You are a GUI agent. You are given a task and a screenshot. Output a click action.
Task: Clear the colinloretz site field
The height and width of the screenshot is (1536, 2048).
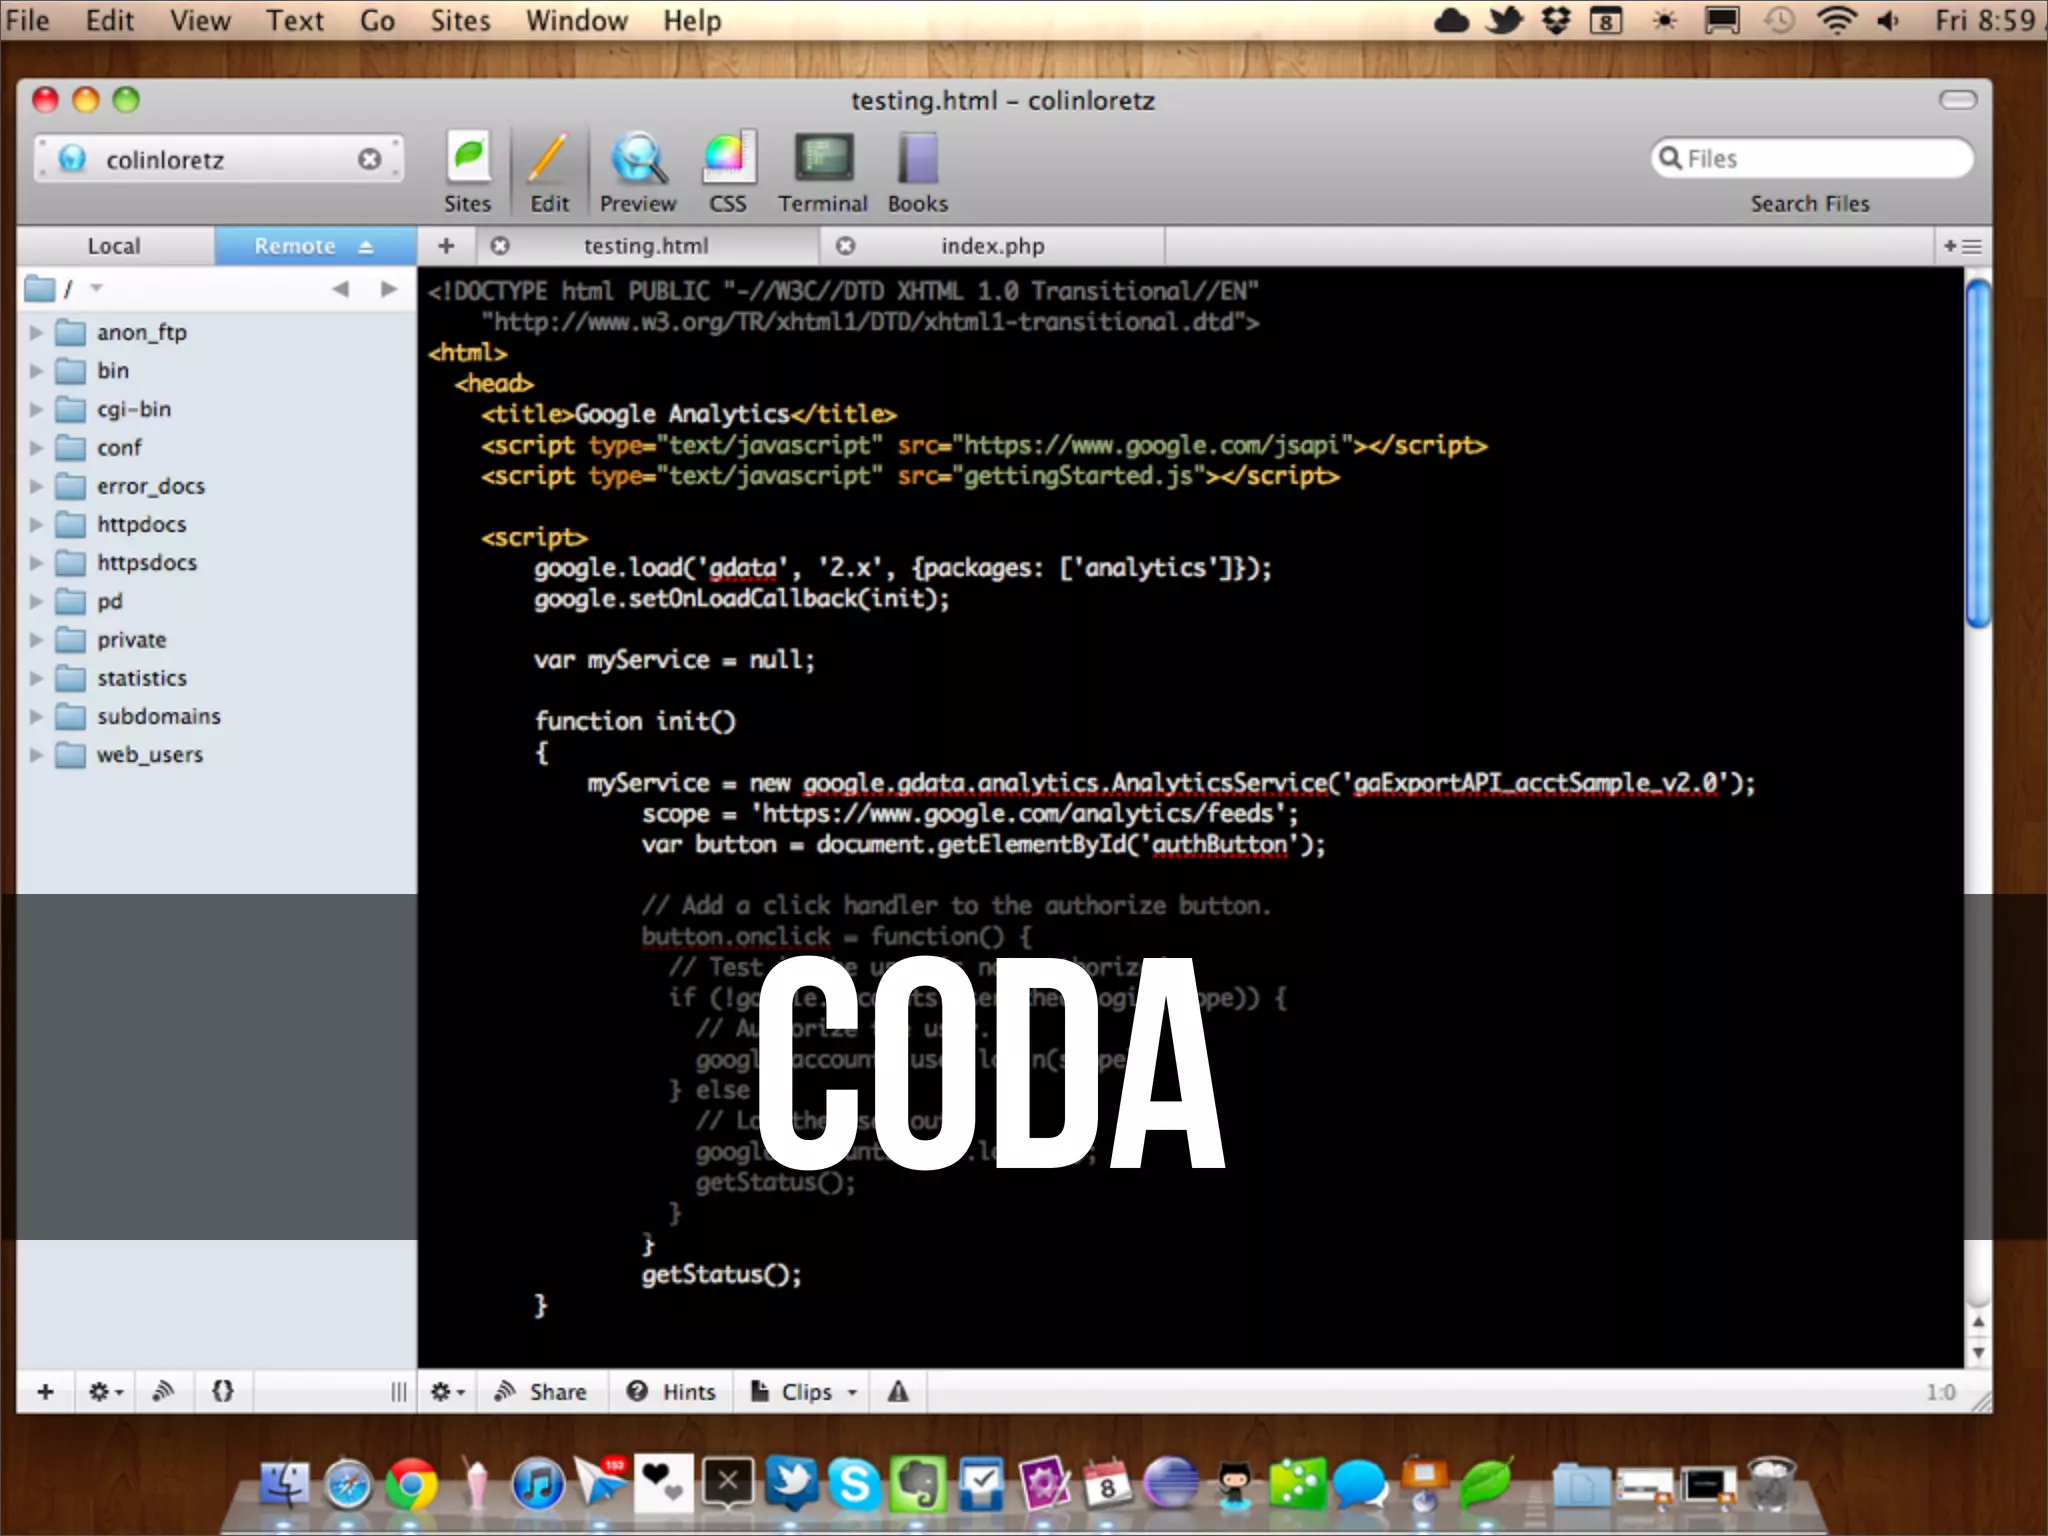pyautogui.click(x=369, y=160)
